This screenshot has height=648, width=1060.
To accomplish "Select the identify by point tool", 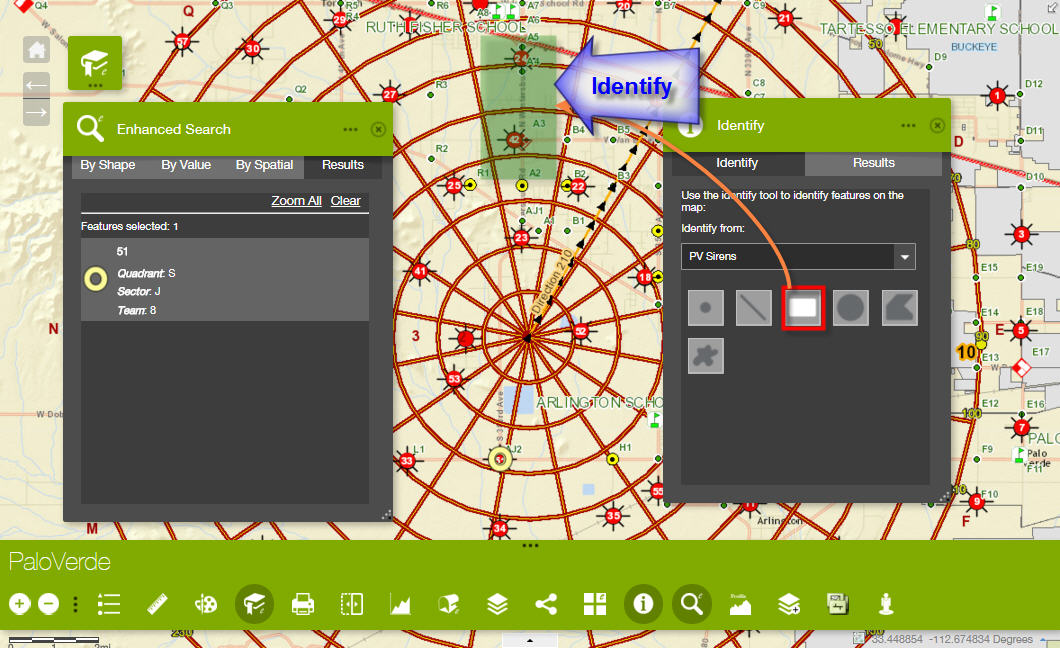I will (x=706, y=308).
